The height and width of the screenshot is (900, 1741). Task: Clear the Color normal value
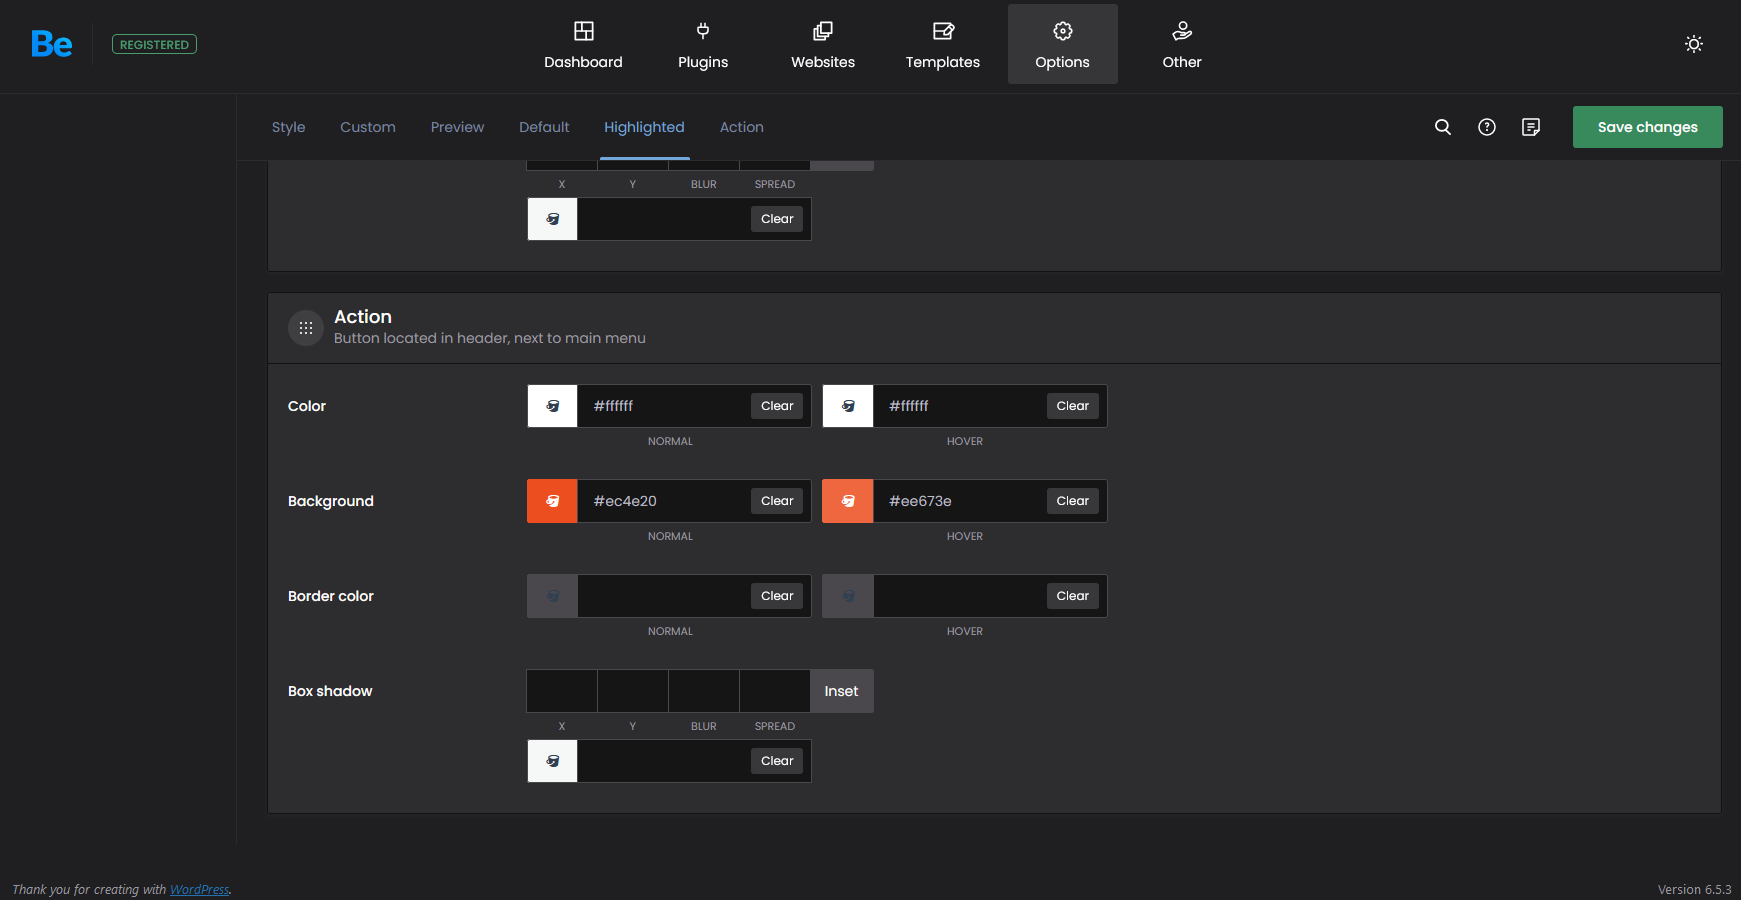pos(777,406)
